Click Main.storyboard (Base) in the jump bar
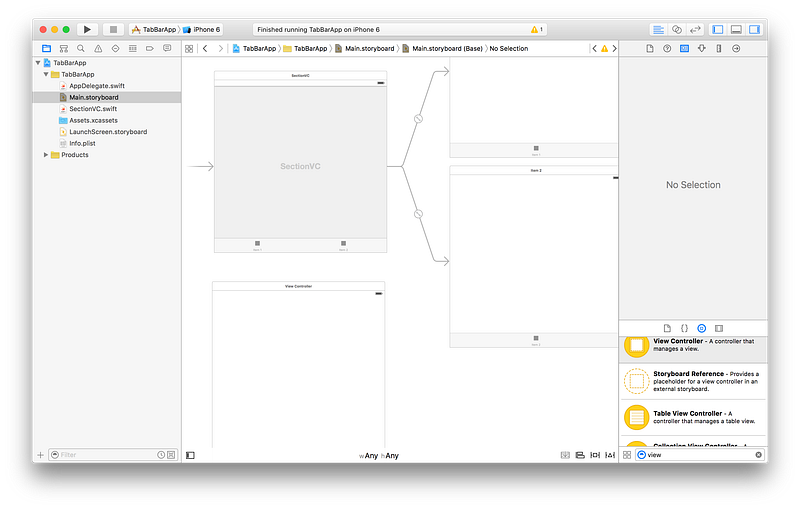This screenshot has width=800, height=509. click(442, 48)
